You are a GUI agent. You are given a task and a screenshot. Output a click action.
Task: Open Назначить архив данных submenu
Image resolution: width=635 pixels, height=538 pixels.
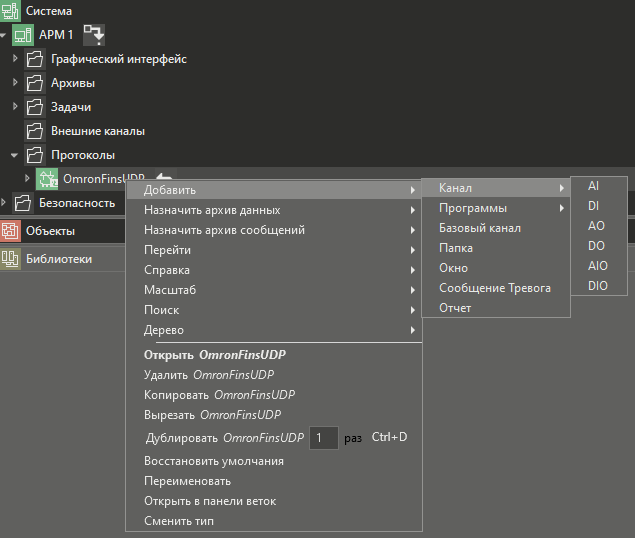274,210
